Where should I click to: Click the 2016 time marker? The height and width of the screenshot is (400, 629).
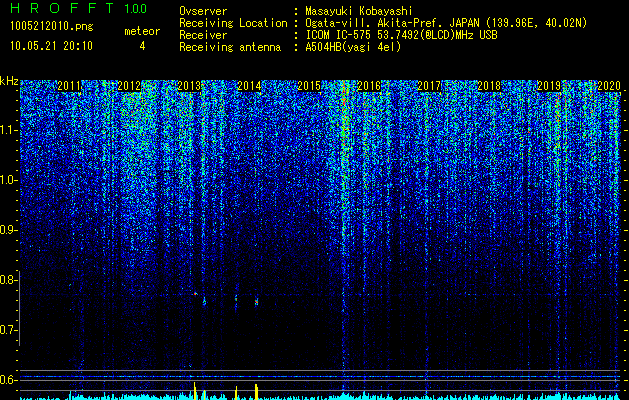pyautogui.click(x=369, y=86)
